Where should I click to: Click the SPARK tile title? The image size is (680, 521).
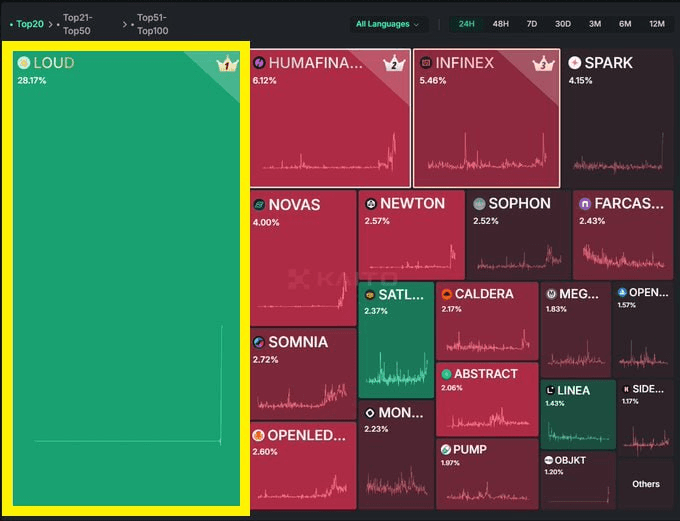tap(608, 63)
